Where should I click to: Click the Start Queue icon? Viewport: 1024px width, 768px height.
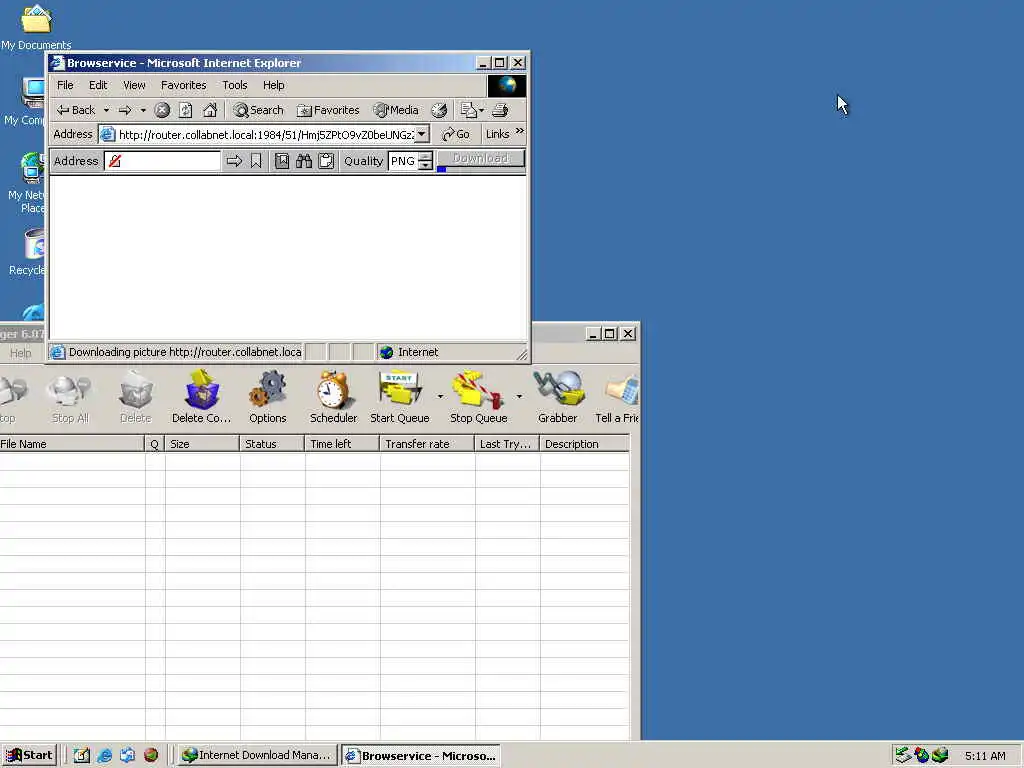coord(400,397)
